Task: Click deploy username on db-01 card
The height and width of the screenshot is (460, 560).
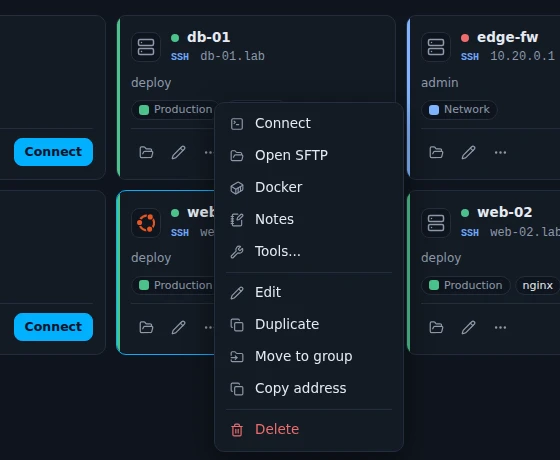Action: pos(151,83)
